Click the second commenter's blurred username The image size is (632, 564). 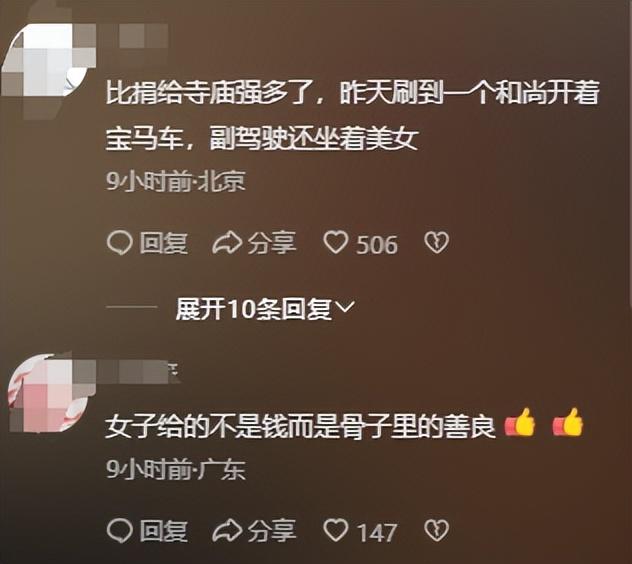(x=135, y=372)
